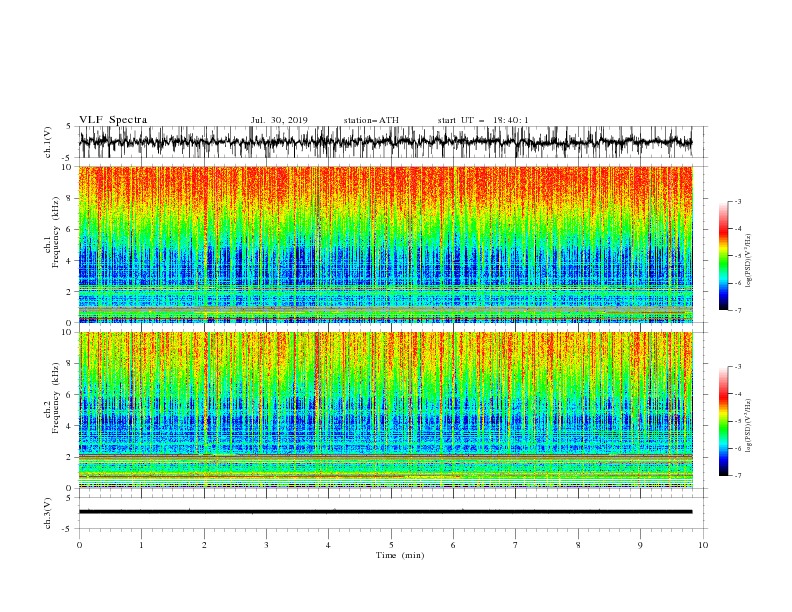Click inside the ch.1 spectrogram panel
This screenshot has height=612, width=792.
click(385, 244)
